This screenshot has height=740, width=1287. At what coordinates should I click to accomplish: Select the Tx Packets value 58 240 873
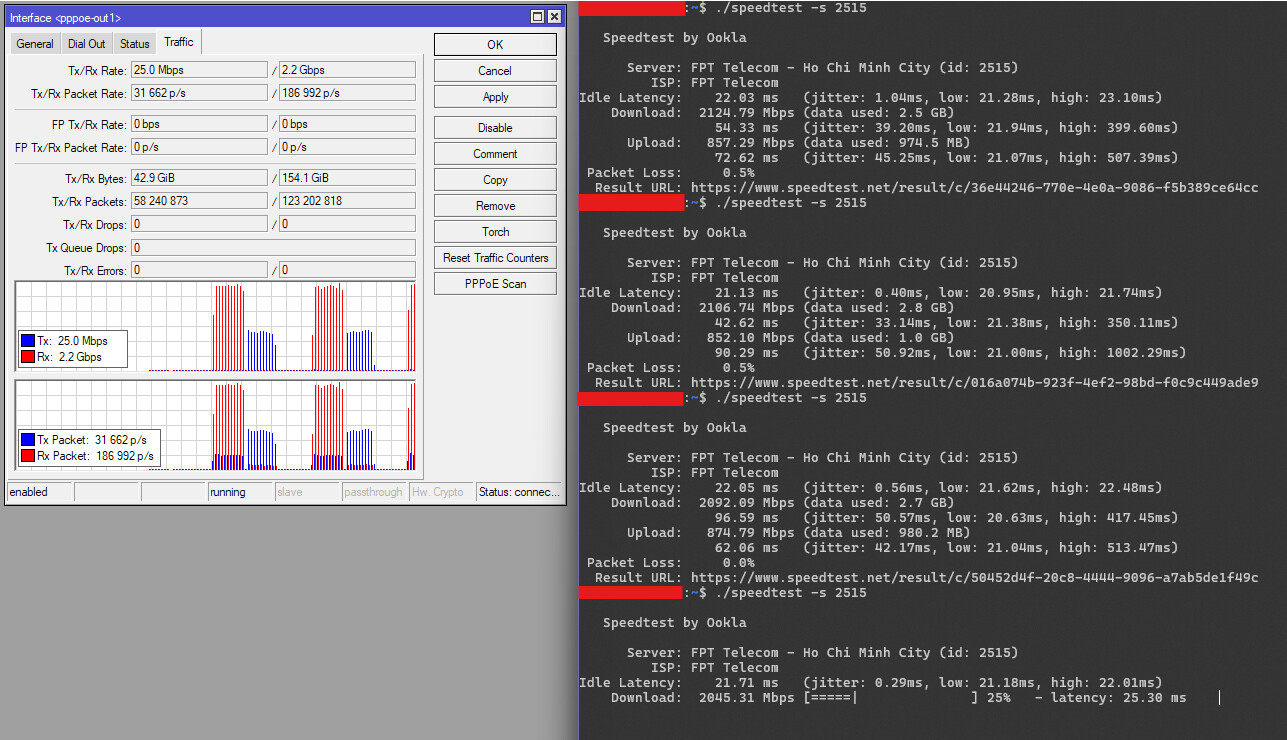coord(199,201)
